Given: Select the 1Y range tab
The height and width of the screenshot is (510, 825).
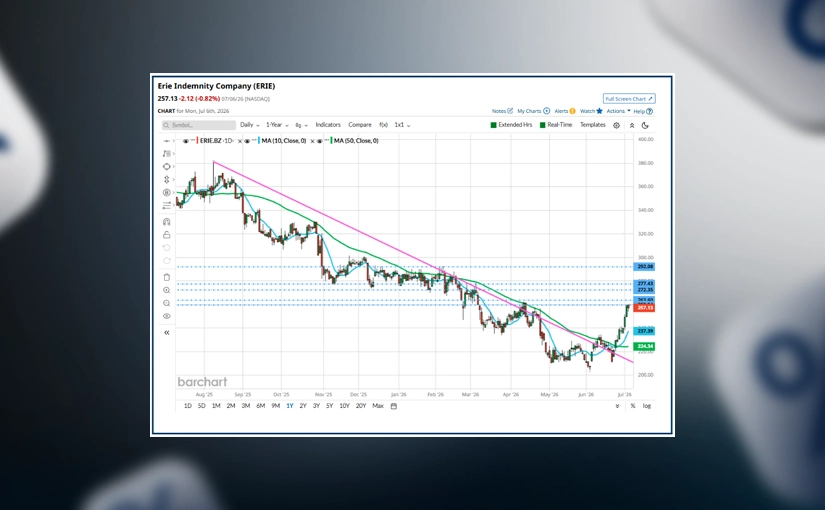Looking at the screenshot, I should tap(289, 406).
